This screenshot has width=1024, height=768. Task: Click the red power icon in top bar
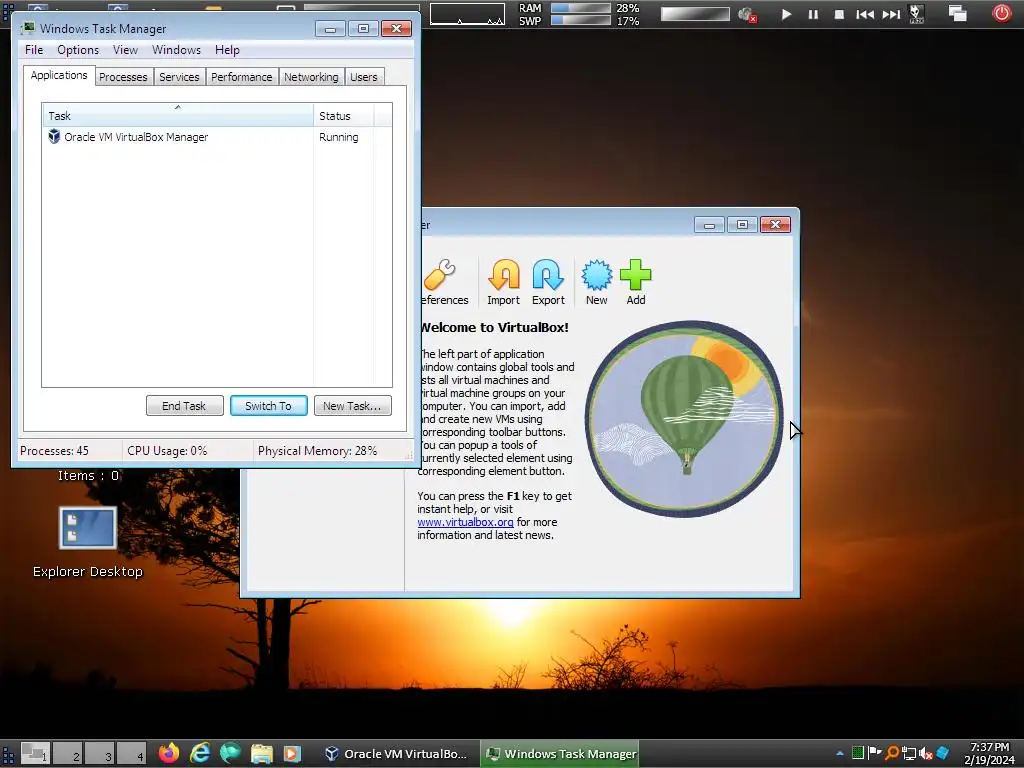tap(1001, 13)
